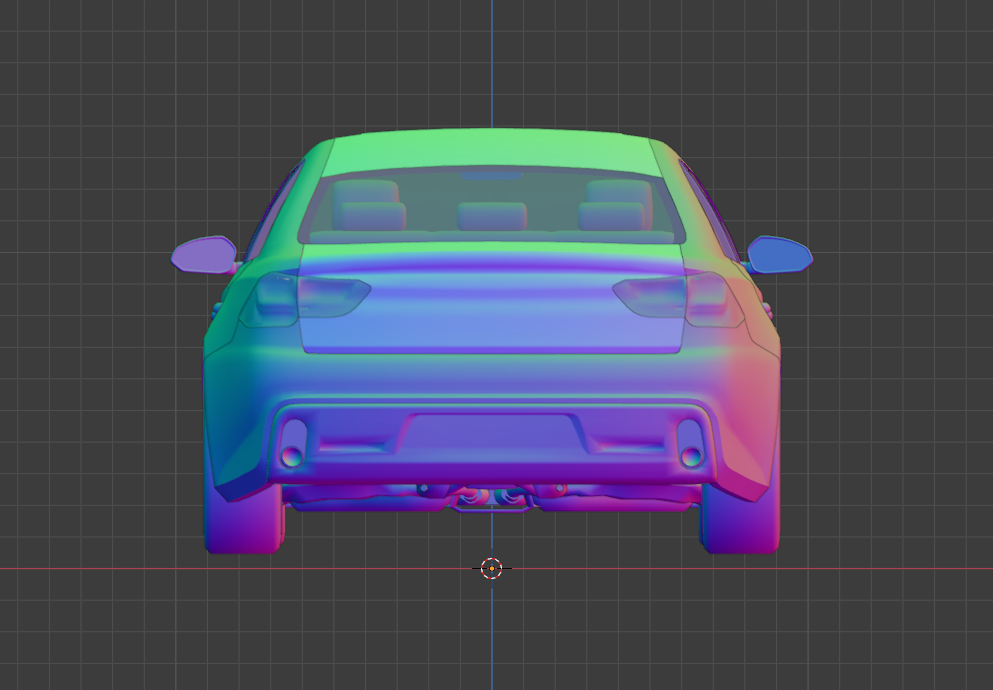Select the center rear seat headrest
This screenshot has height=690, width=993.
[x=492, y=216]
